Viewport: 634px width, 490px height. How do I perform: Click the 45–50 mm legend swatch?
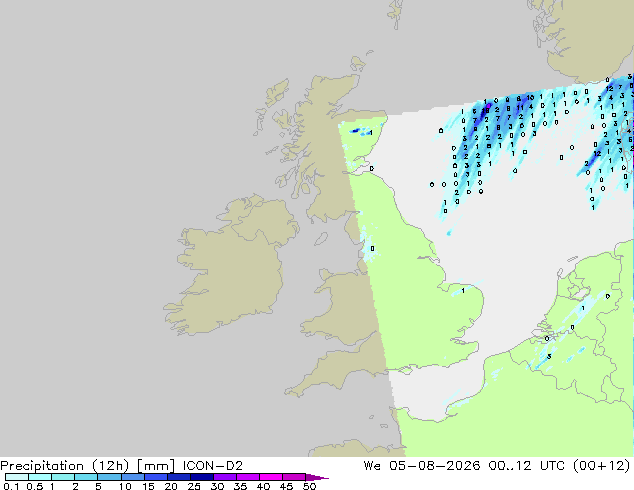[x=293, y=477]
